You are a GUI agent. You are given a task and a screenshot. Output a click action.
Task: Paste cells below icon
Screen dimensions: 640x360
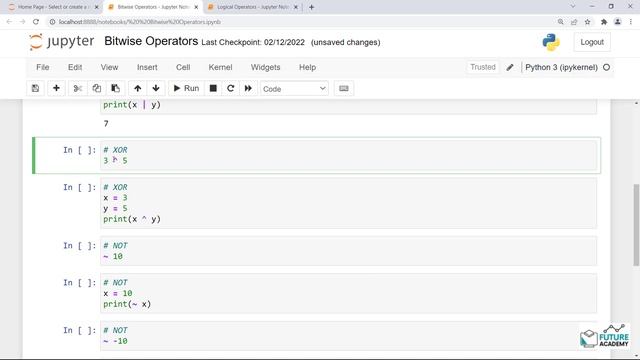tap(116, 89)
